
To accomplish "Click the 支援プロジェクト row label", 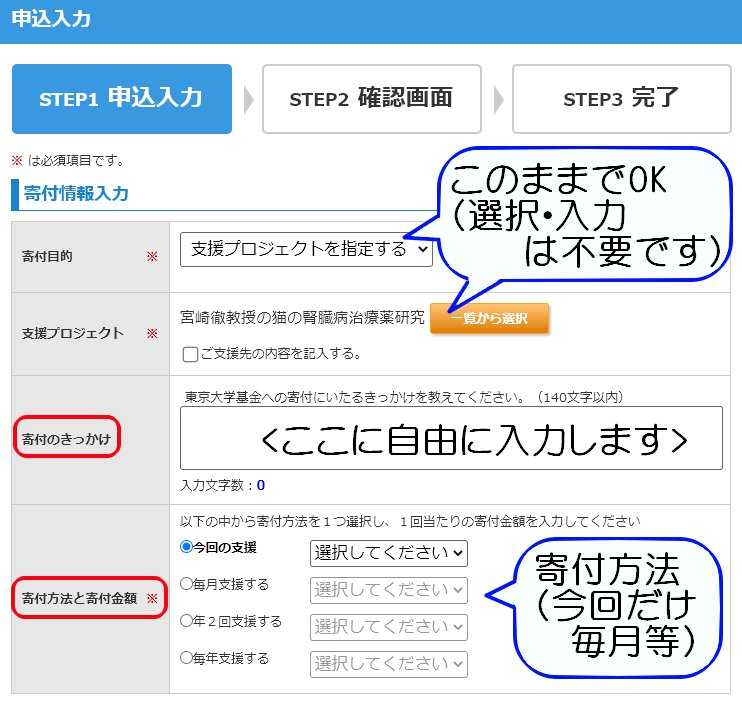I will [72, 334].
